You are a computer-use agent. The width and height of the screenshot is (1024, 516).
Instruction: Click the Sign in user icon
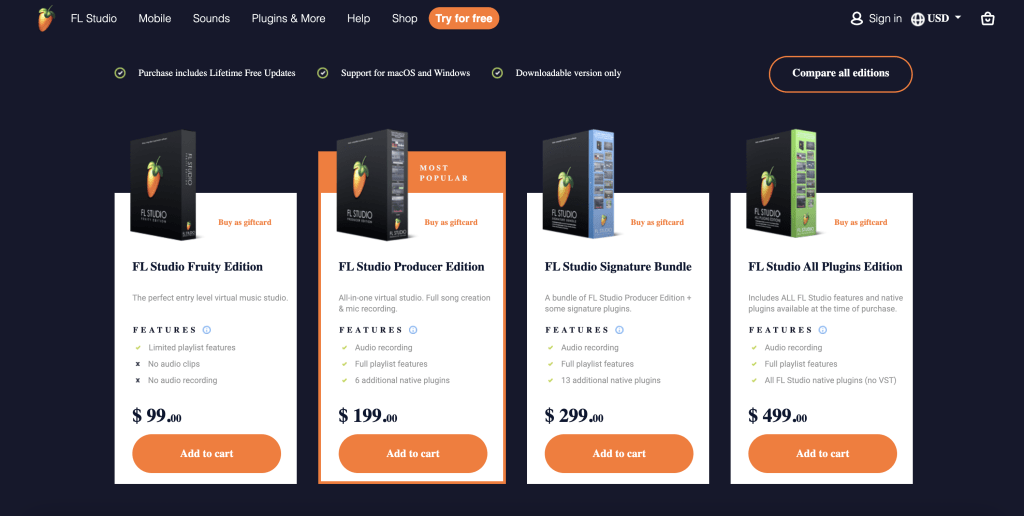click(857, 18)
